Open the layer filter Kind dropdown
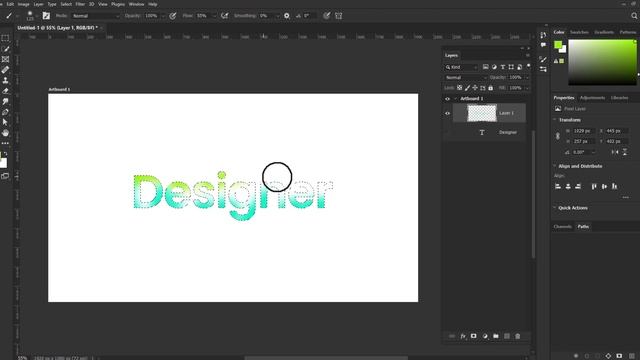 pyautogui.click(x=461, y=67)
